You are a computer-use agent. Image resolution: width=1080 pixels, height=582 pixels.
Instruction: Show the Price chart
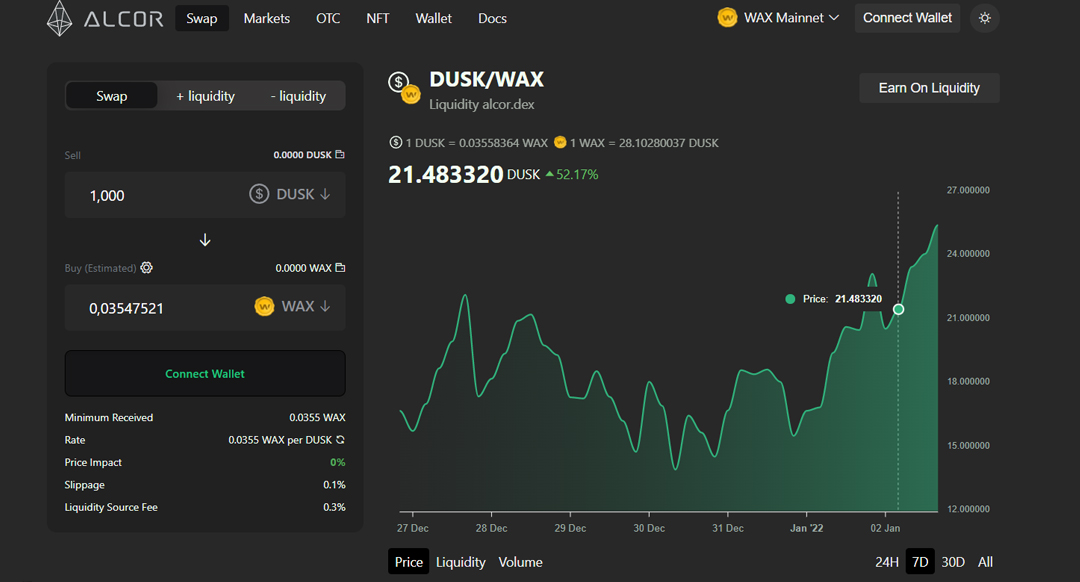(x=408, y=562)
